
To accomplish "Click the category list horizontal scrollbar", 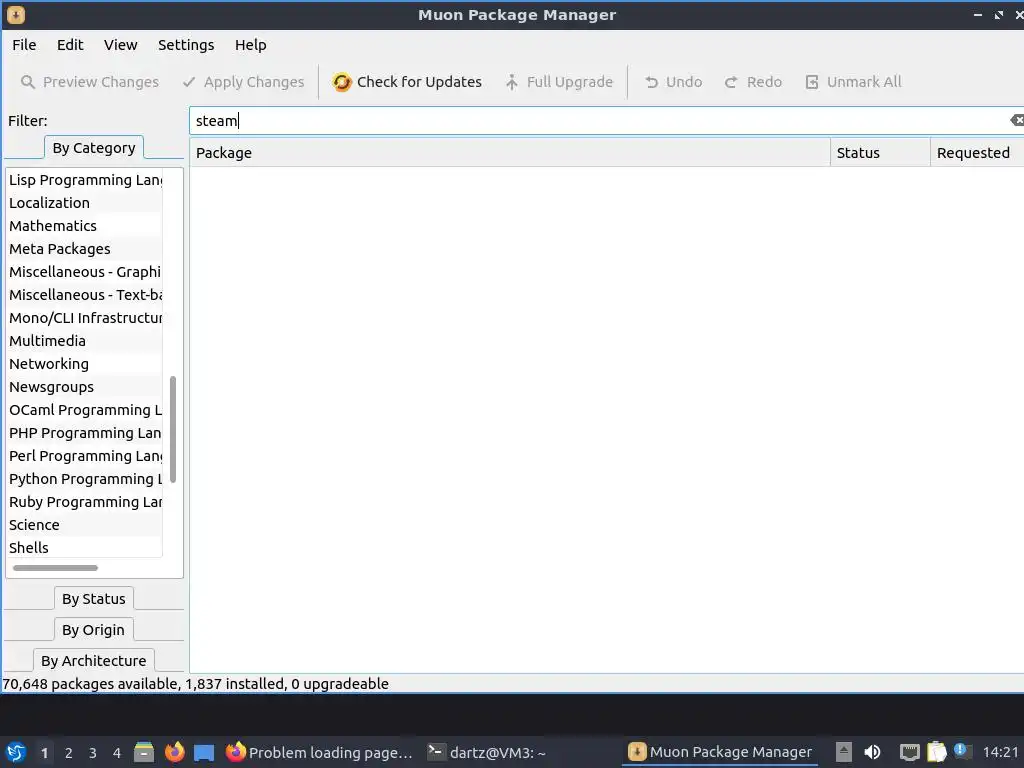I will point(56,568).
